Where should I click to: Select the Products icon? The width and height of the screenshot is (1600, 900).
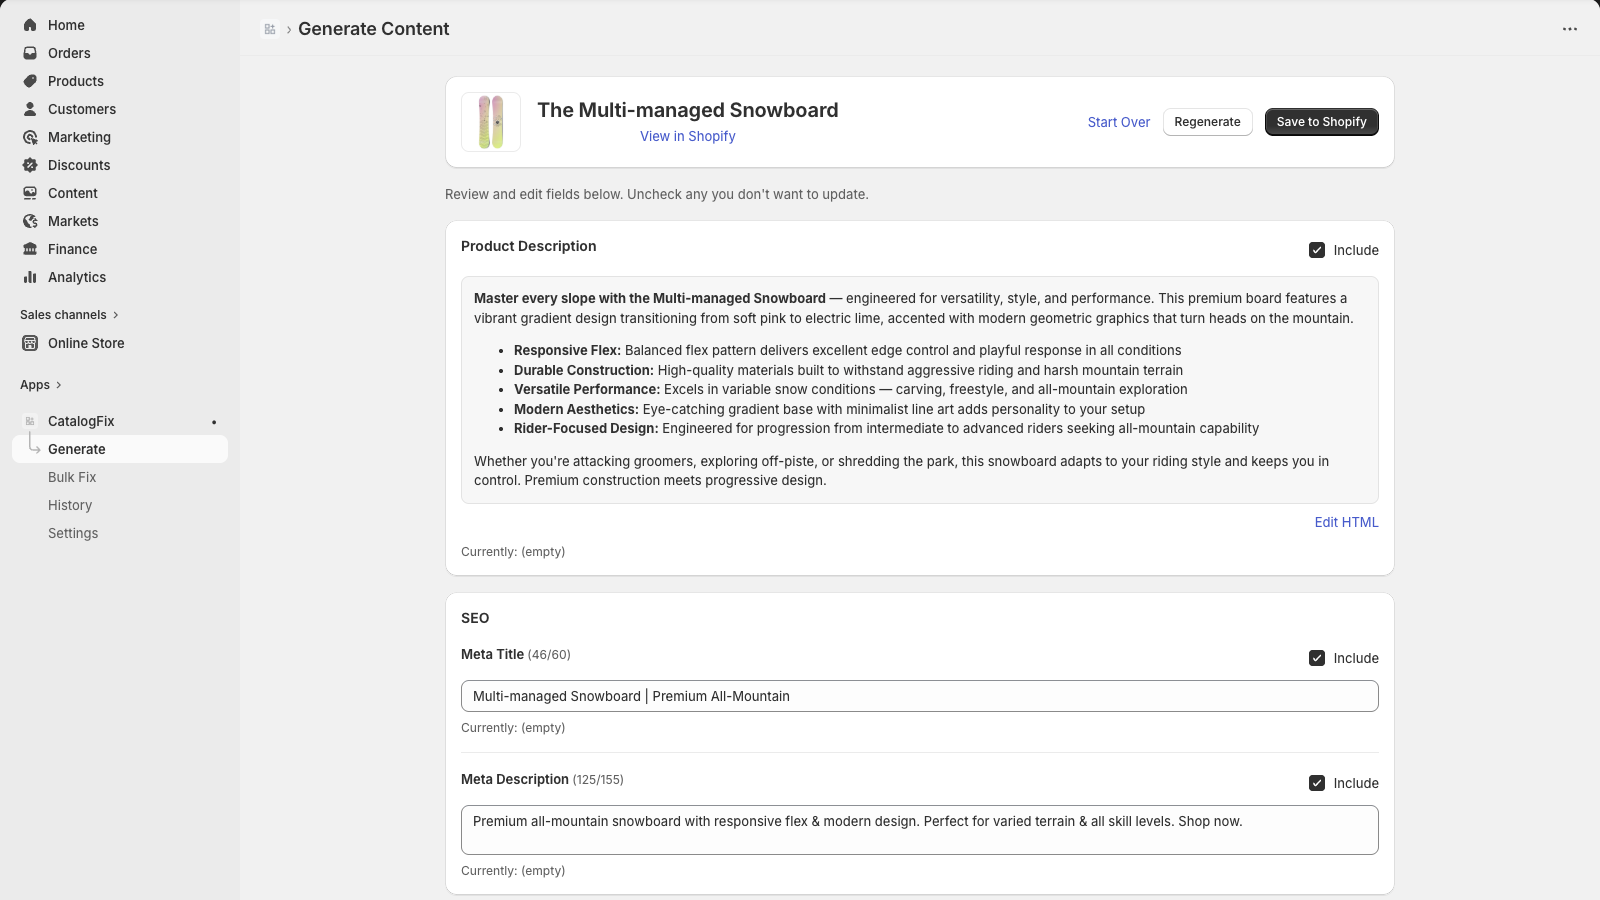tap(29, 81)
